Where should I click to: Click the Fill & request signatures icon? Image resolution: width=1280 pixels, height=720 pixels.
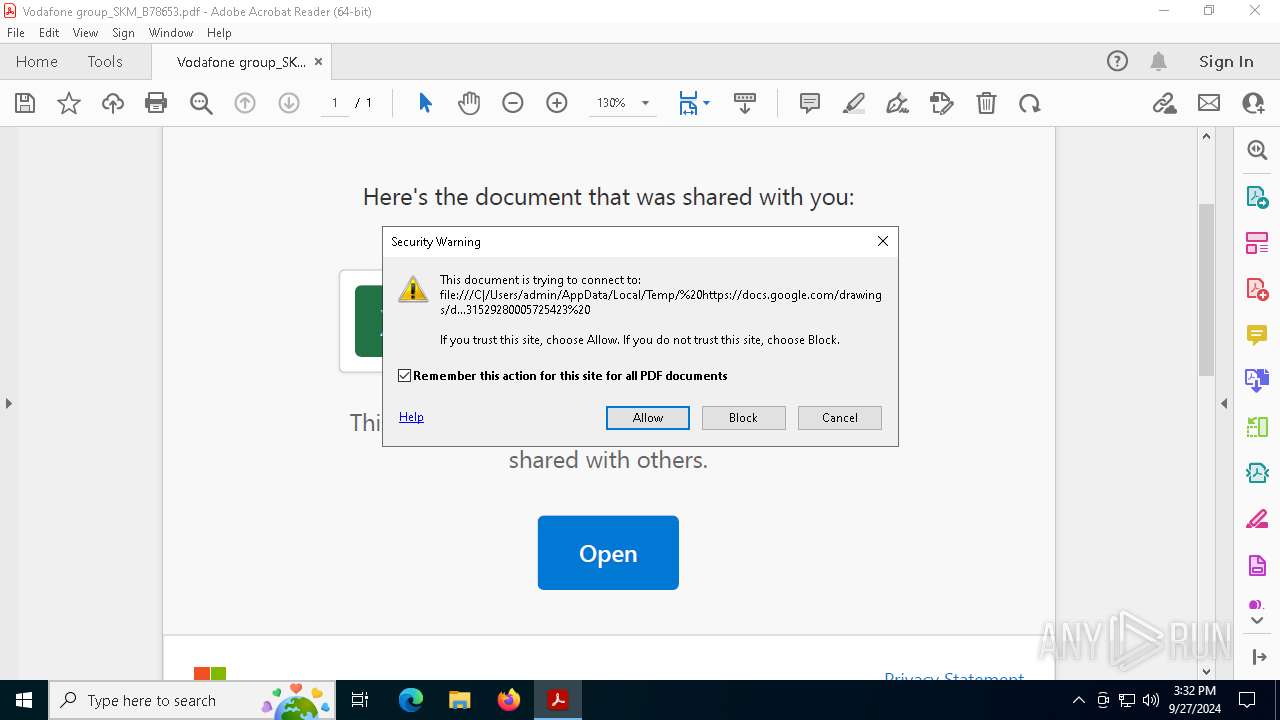(x=942, y=103)
